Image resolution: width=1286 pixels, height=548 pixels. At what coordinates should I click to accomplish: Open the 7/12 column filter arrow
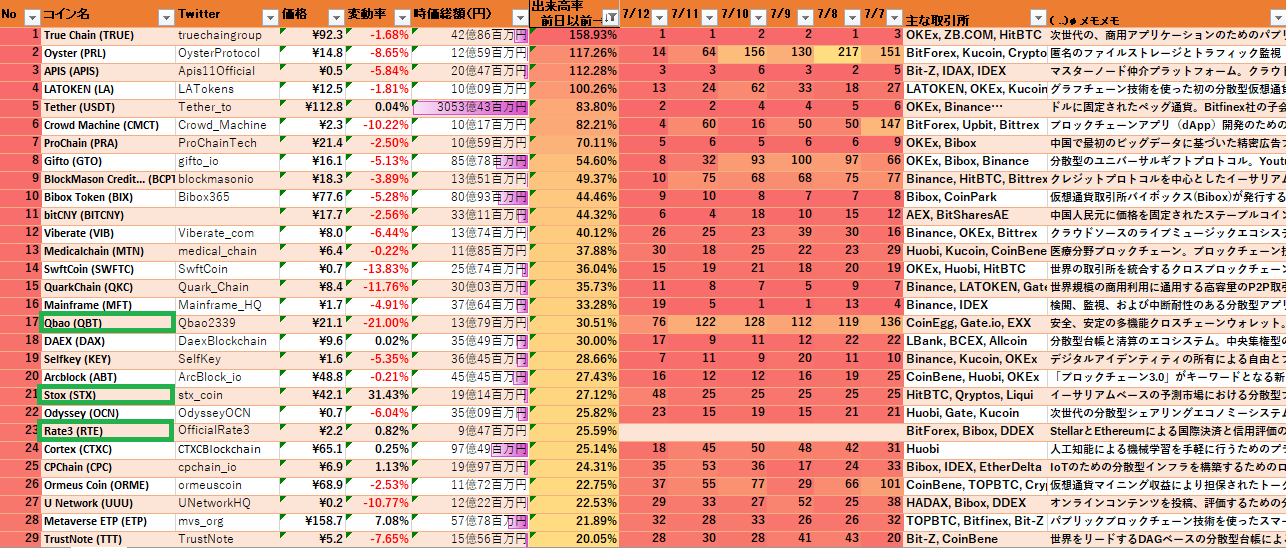(x=659, y=17)
